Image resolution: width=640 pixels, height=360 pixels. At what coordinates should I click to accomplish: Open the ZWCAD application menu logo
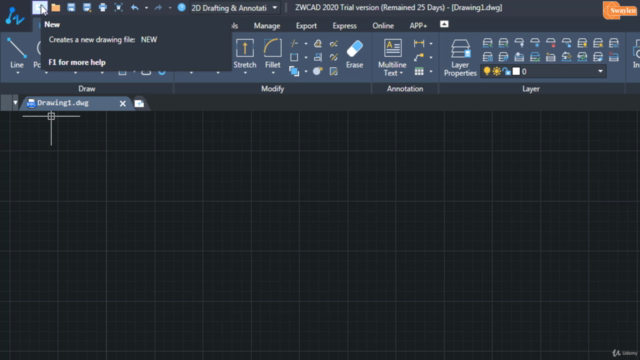(15, 16)
